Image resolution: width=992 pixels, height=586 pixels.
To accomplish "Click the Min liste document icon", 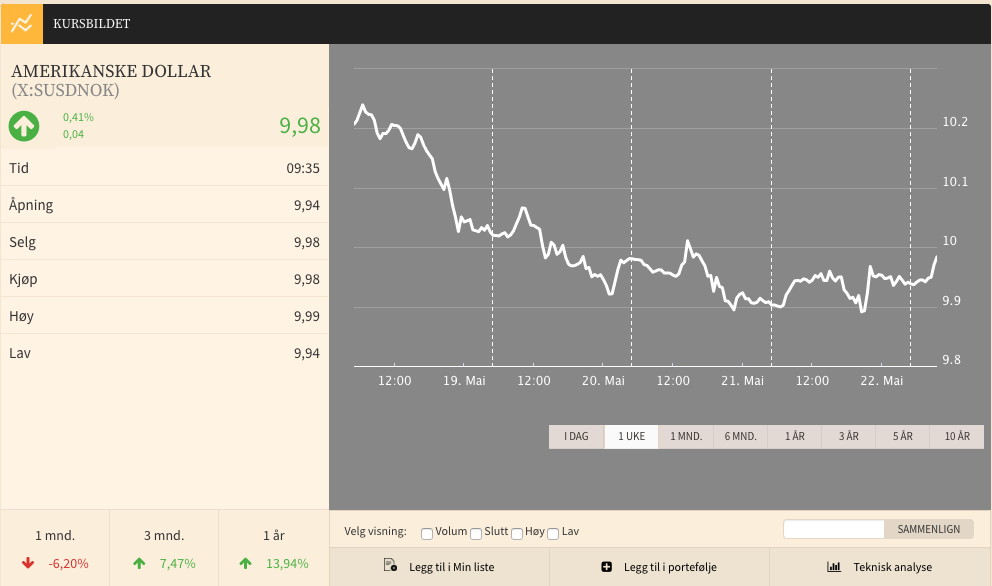I will pos(390,566).
